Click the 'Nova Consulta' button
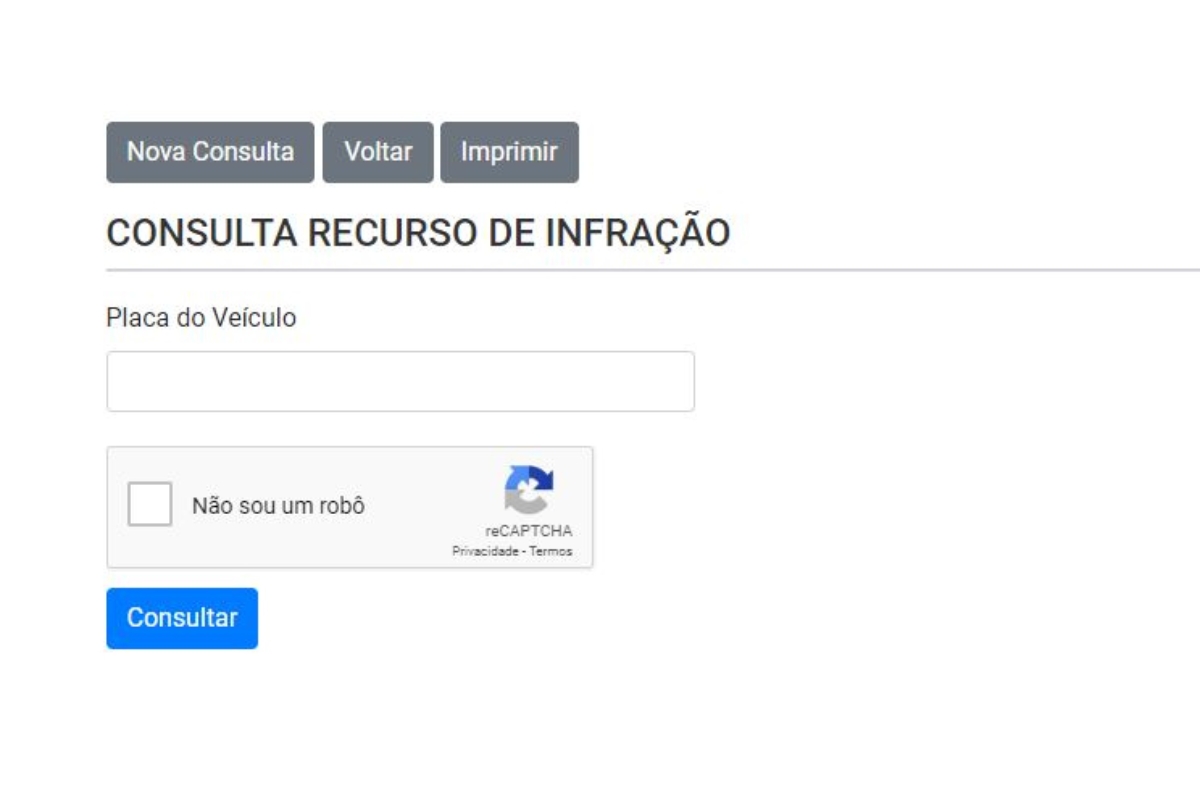This screenshot has width=1200, height=800. point(210,152)
